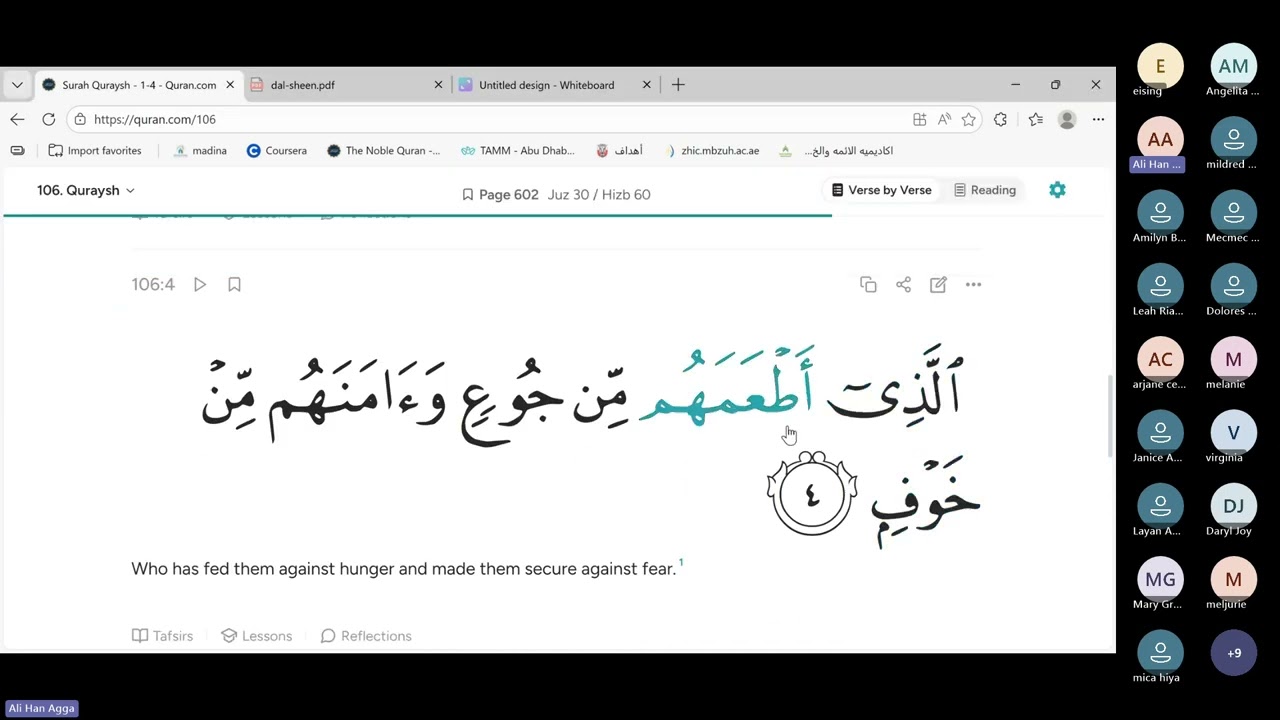Click page vertical scrollbar

(x=1110, y=415)
